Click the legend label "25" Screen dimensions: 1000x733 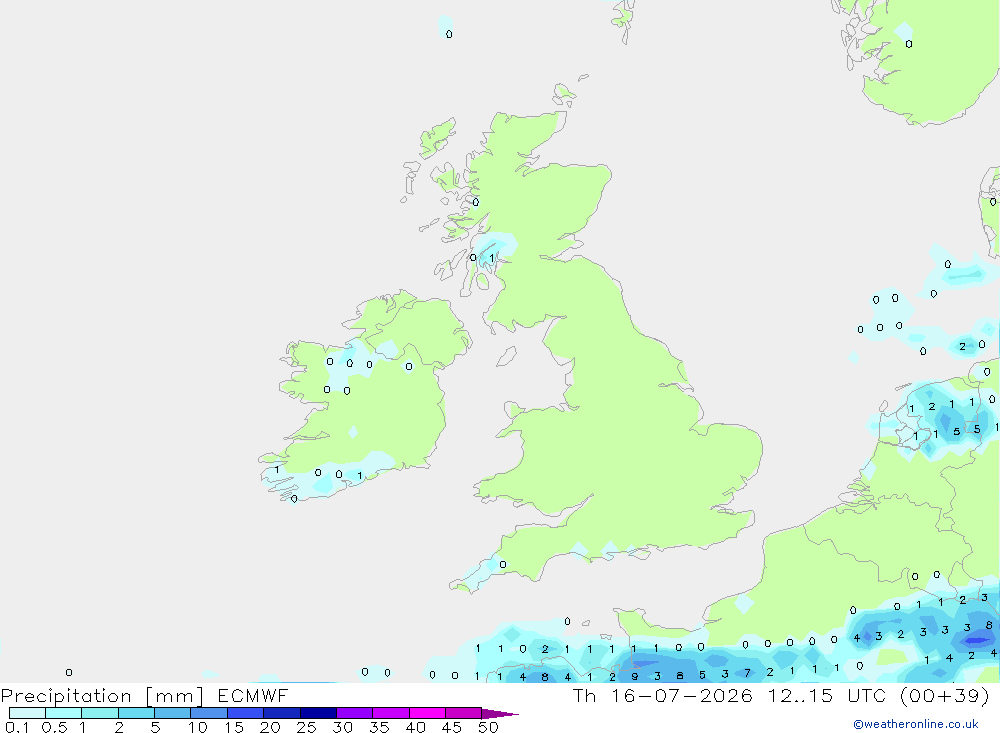[x=306, y=727]
